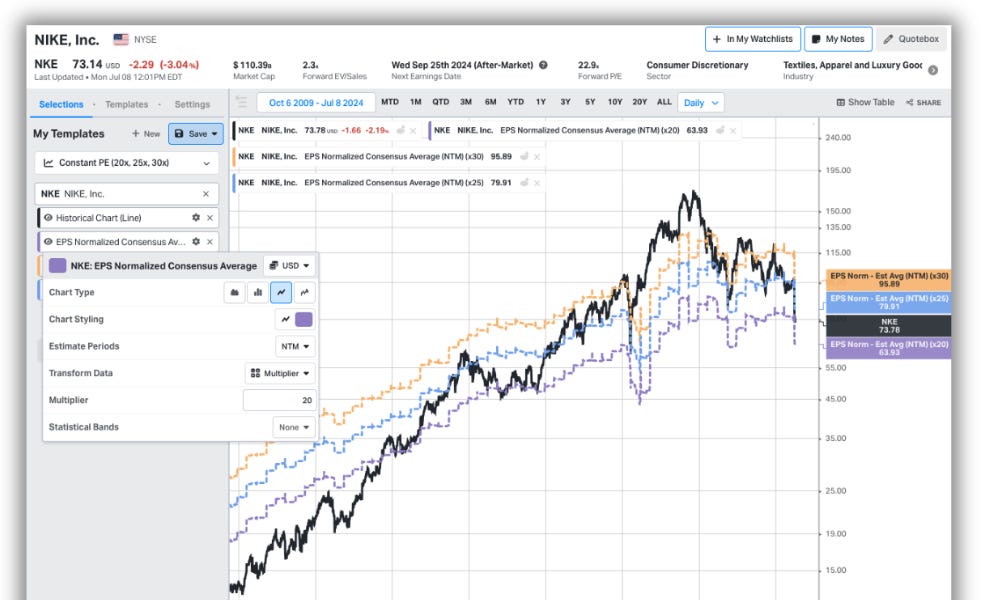Open My Notes button
981x600 pixels.
click(x=838, y=39)
